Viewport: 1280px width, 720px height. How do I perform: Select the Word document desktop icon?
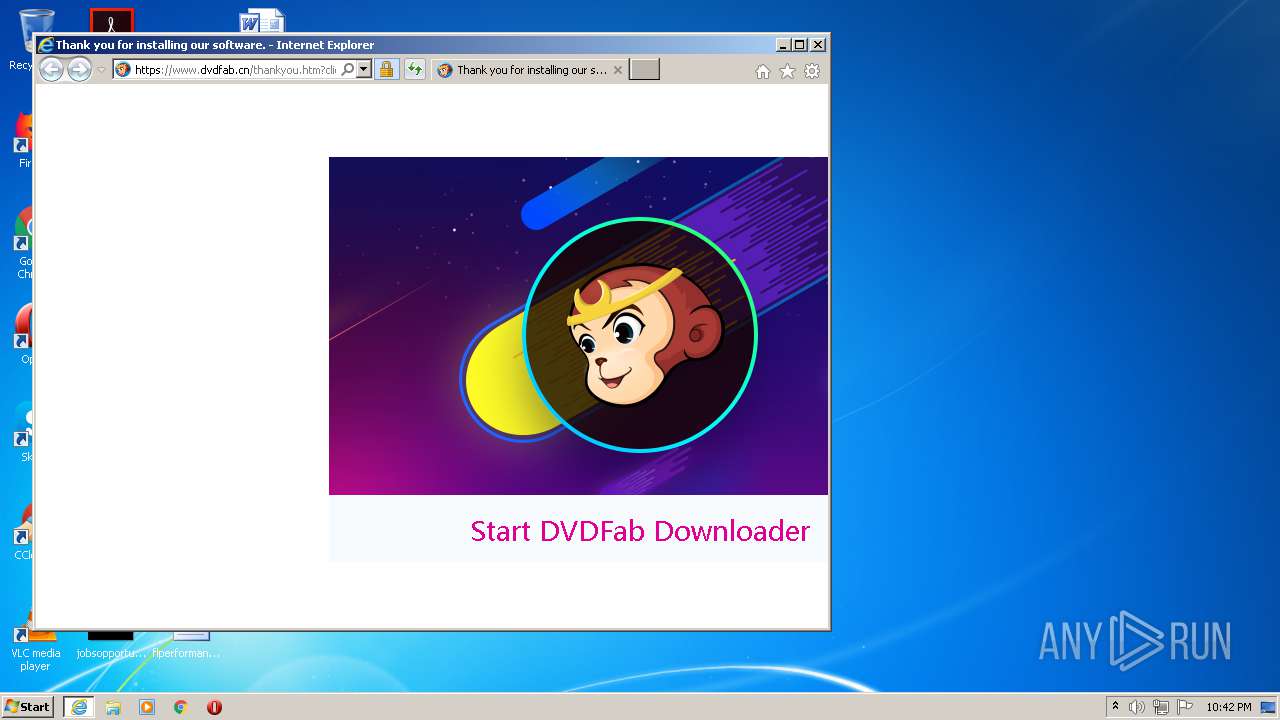[x=260, y=20]
